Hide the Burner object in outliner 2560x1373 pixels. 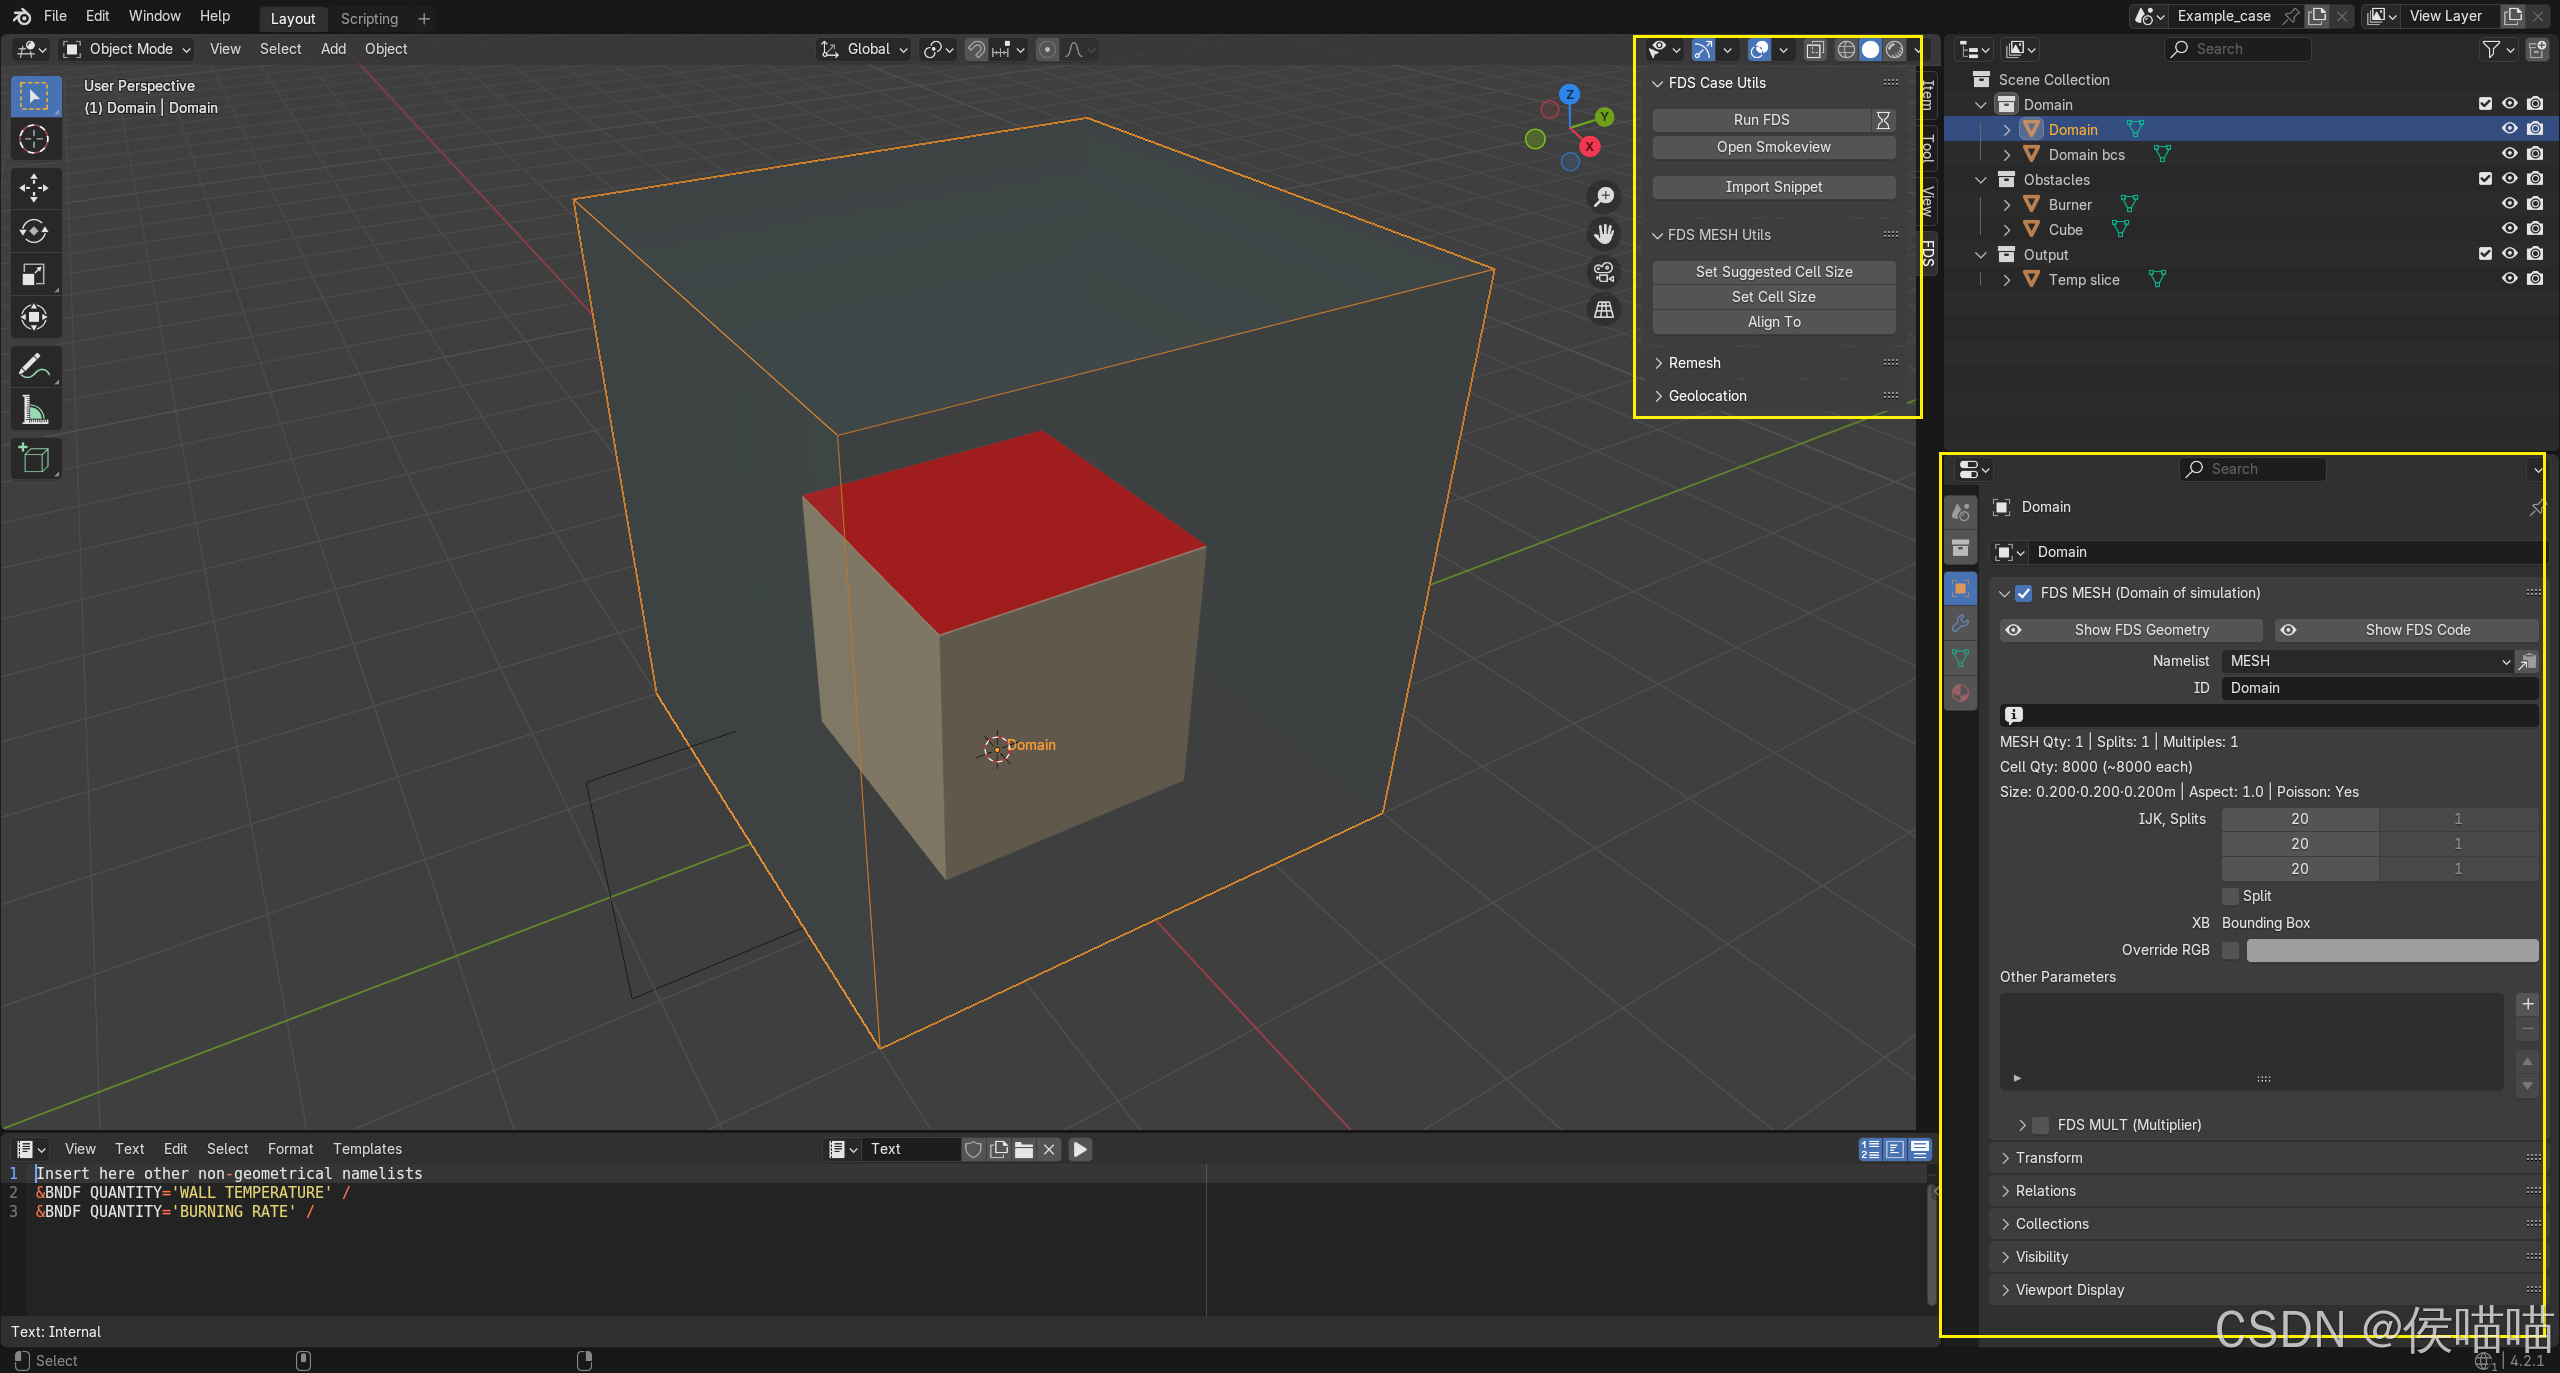tap(2509, 204)
